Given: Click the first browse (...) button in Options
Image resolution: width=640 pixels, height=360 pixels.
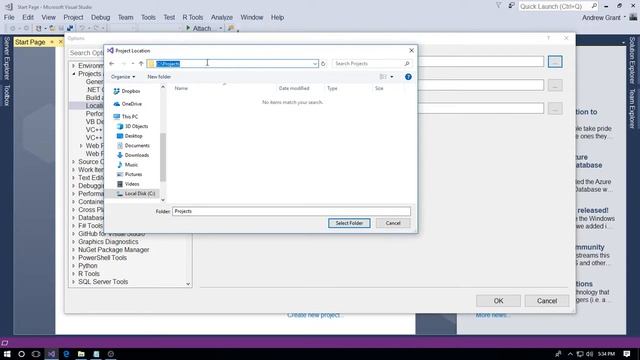Looking at the screenshot, I should [555, 62].
